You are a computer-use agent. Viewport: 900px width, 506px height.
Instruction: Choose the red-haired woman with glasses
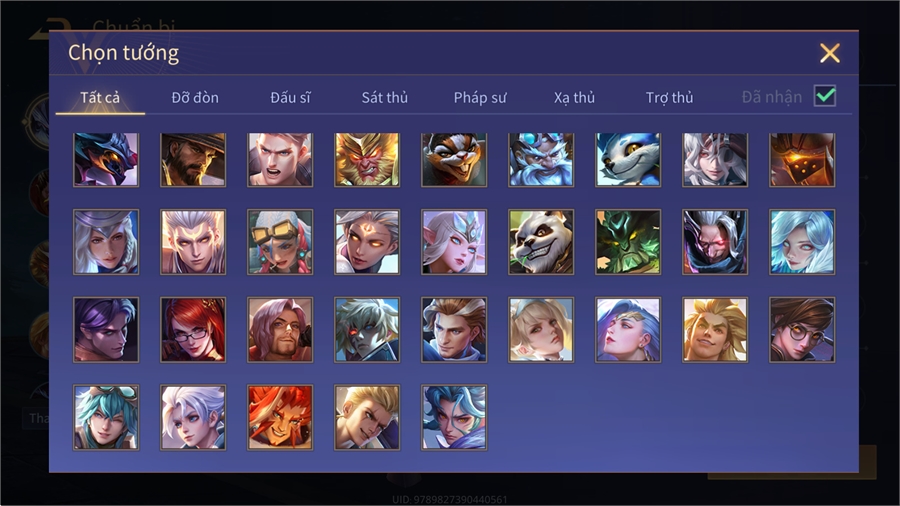[x=193, y=329]
